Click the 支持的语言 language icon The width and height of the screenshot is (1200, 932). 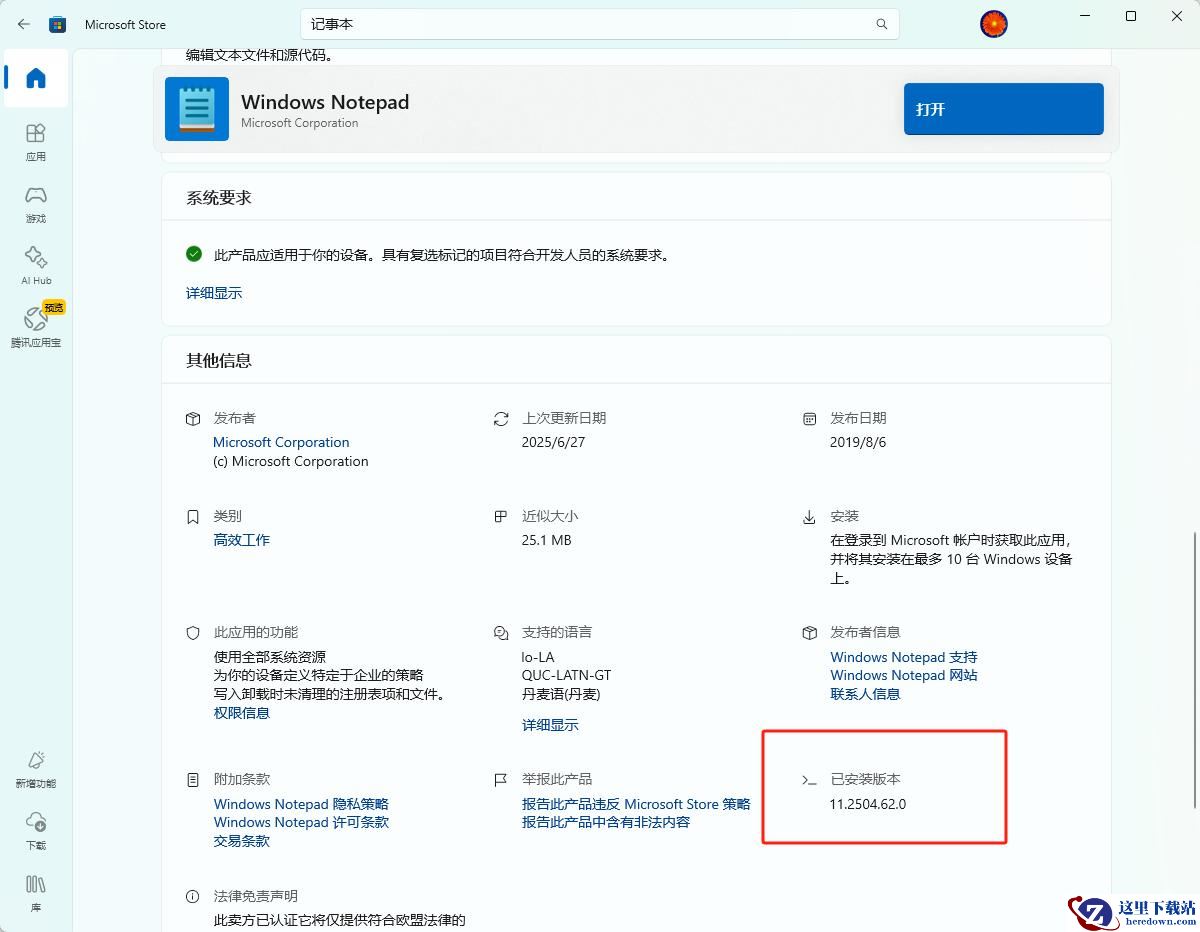[x=501, y=633]
